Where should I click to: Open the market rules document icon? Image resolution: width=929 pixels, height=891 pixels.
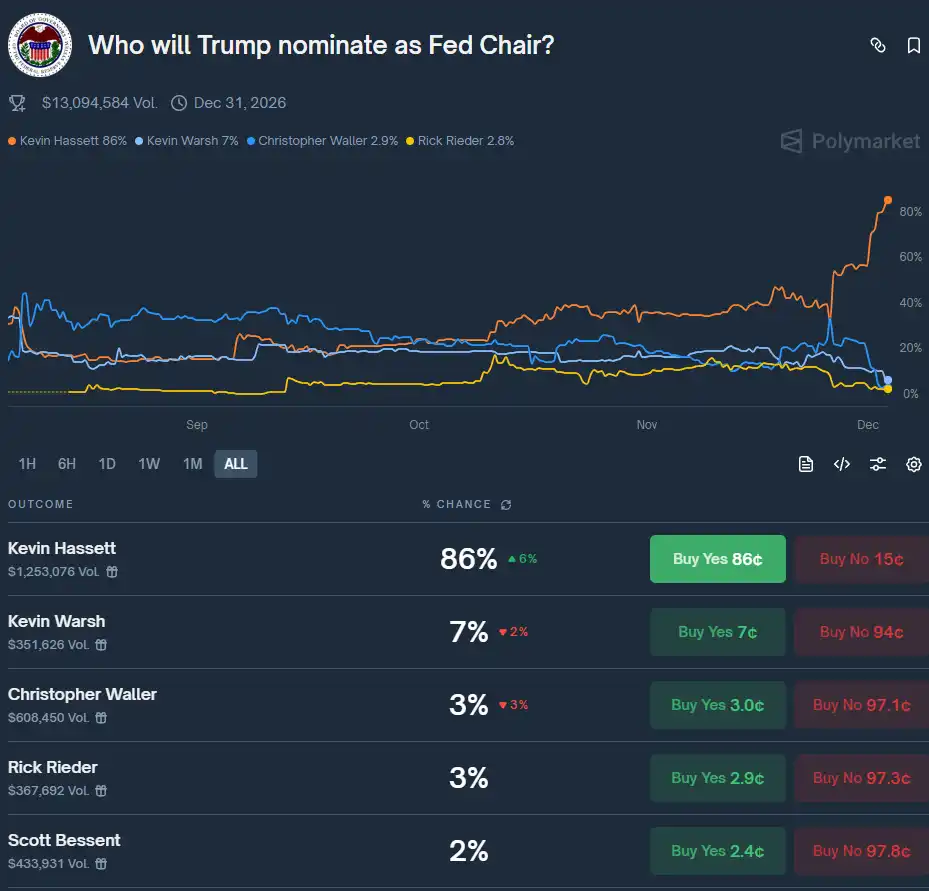pos(805,464)
